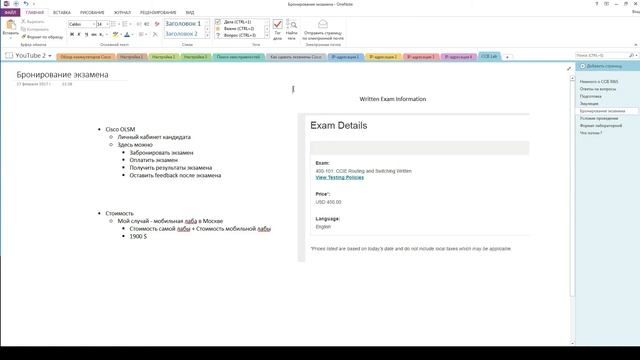This screenshot has height=360, width=640.
Task: Click the Back navigation icon in title bar
Action: pos(16,4)
